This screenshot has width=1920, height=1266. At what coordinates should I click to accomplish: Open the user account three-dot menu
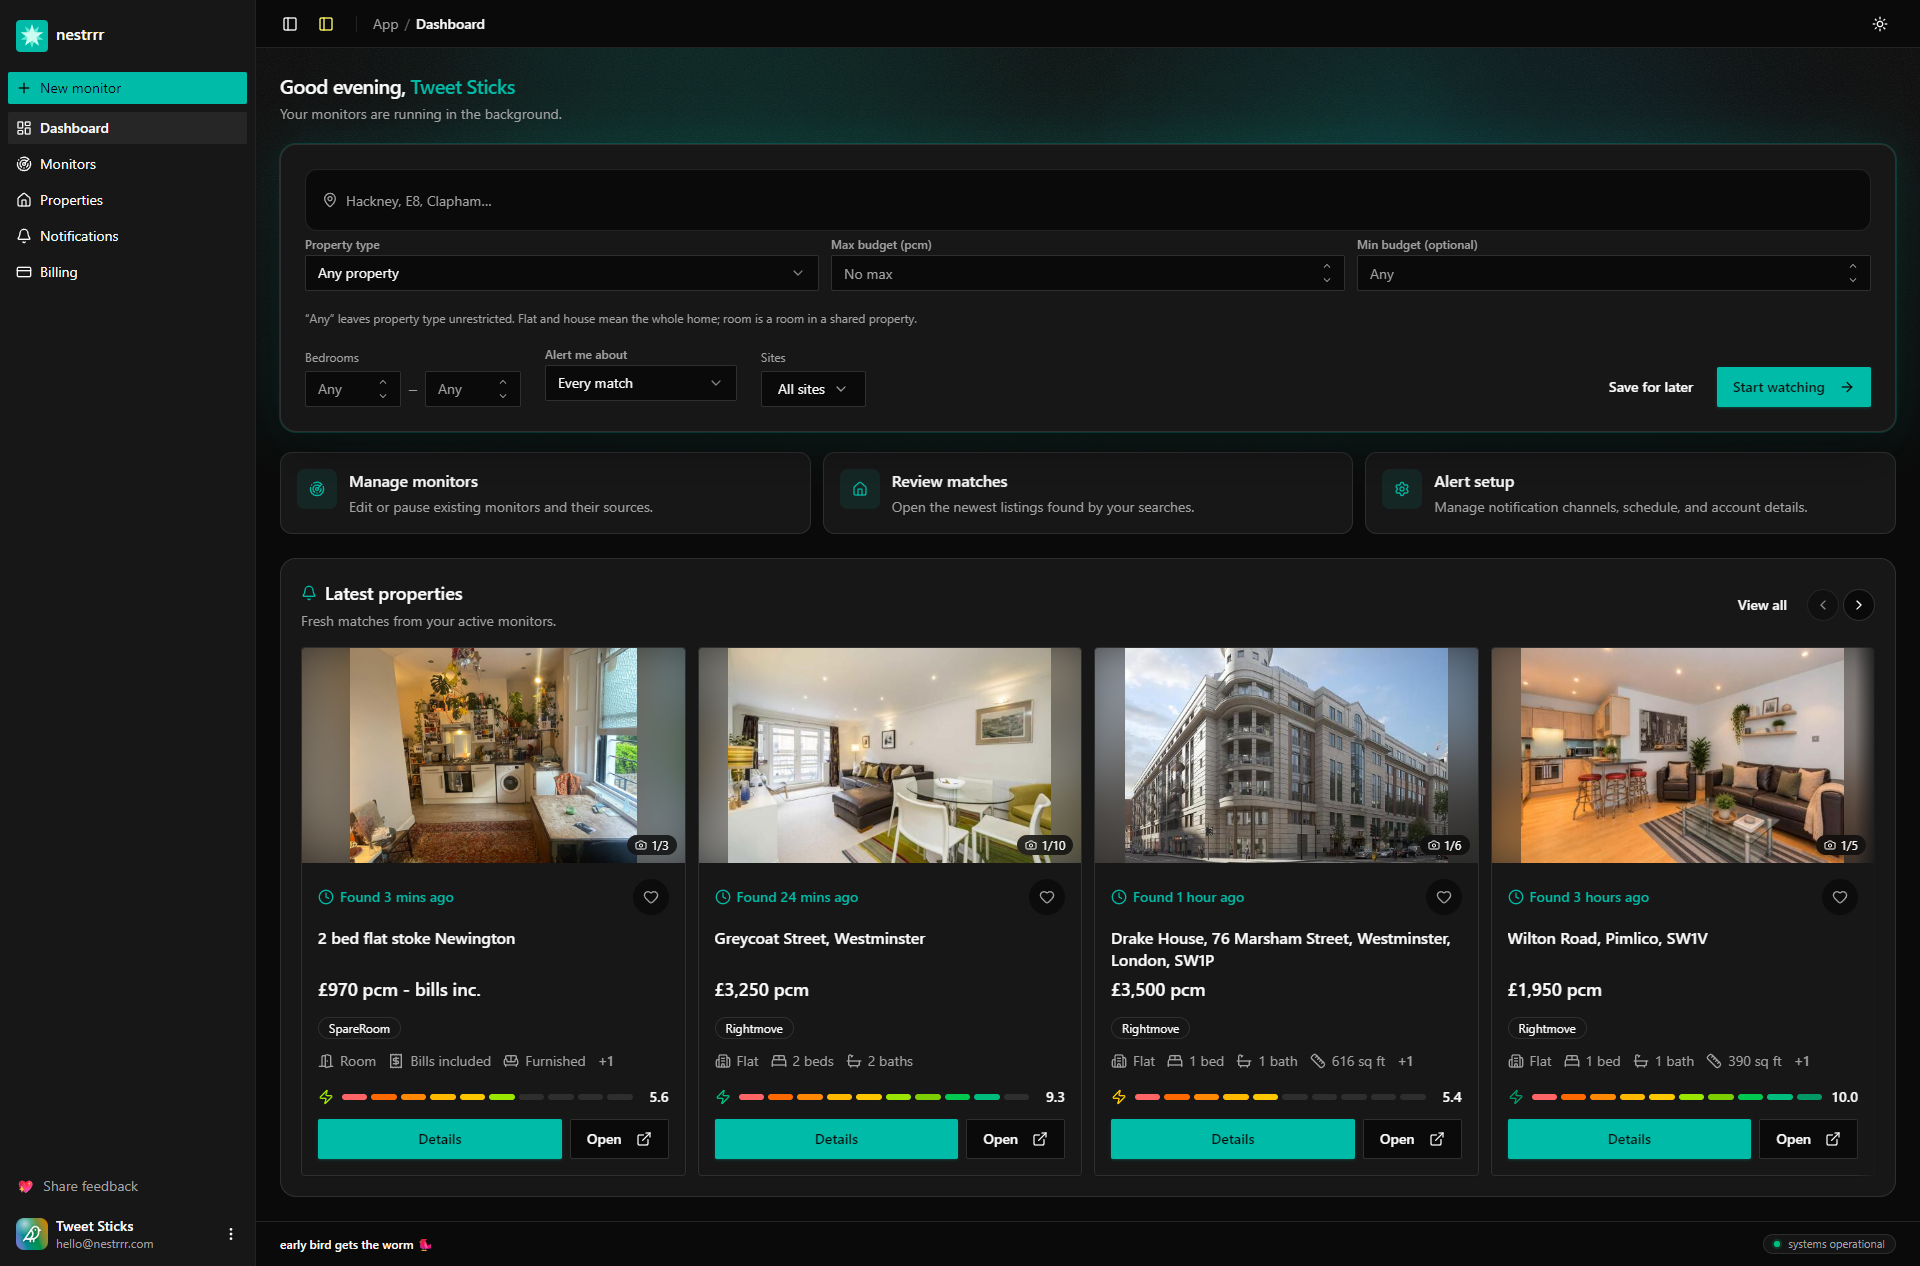click(231, 1234)
